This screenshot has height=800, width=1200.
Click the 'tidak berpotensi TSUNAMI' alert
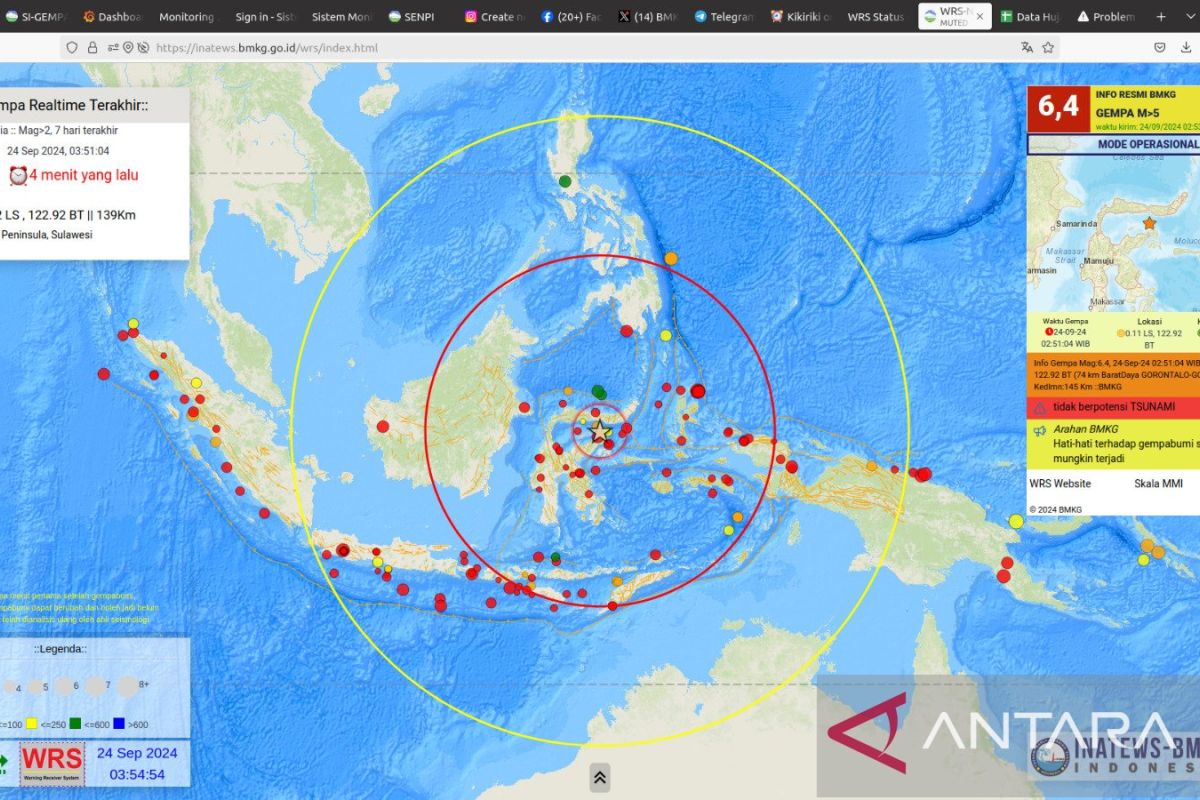(x=1113, y=407)
